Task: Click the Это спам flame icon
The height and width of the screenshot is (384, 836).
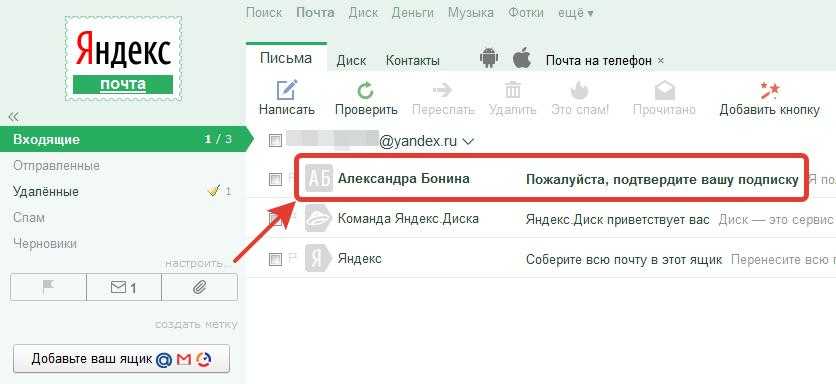Action: click(x=580, y=90)
